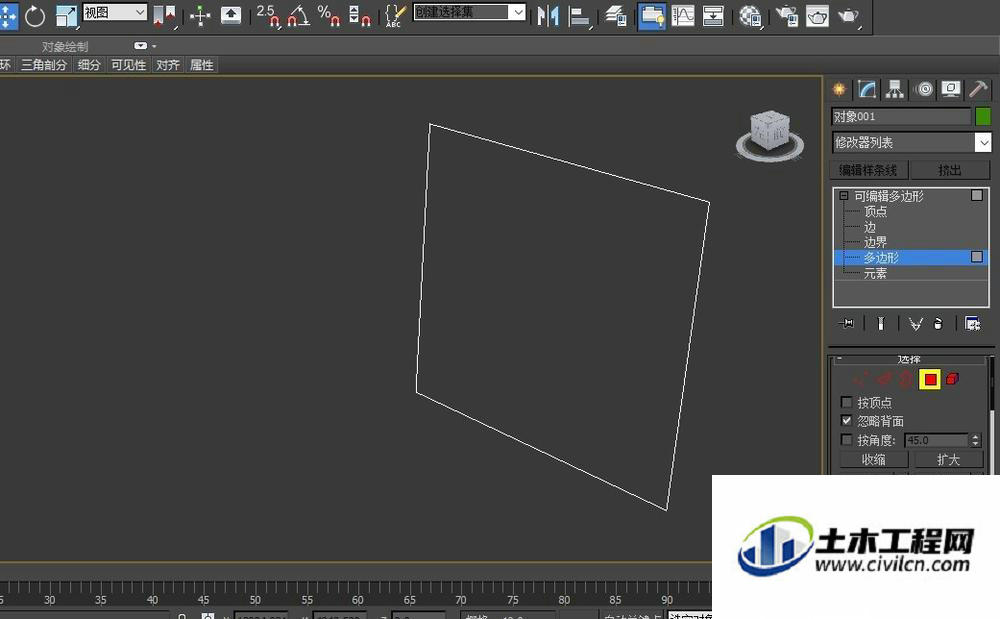Click Remove Modifier from stack icon
Screen dimensions: 1000x619
tap(938, 324)
